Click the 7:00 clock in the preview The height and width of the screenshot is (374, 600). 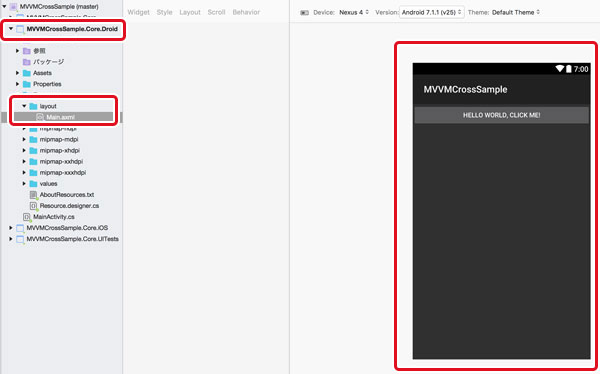581,69
